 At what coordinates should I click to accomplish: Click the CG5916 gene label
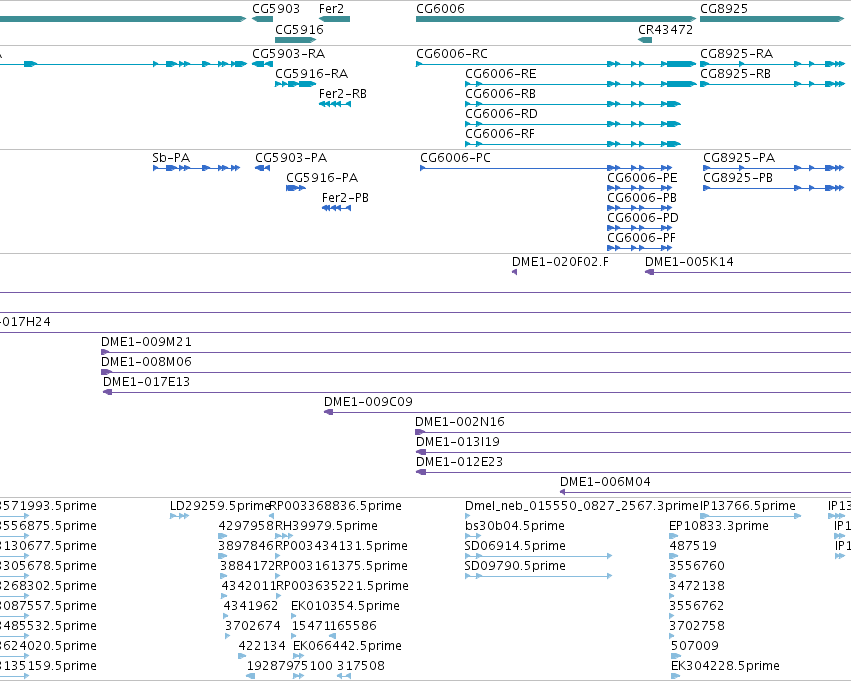tap(299, 30)
